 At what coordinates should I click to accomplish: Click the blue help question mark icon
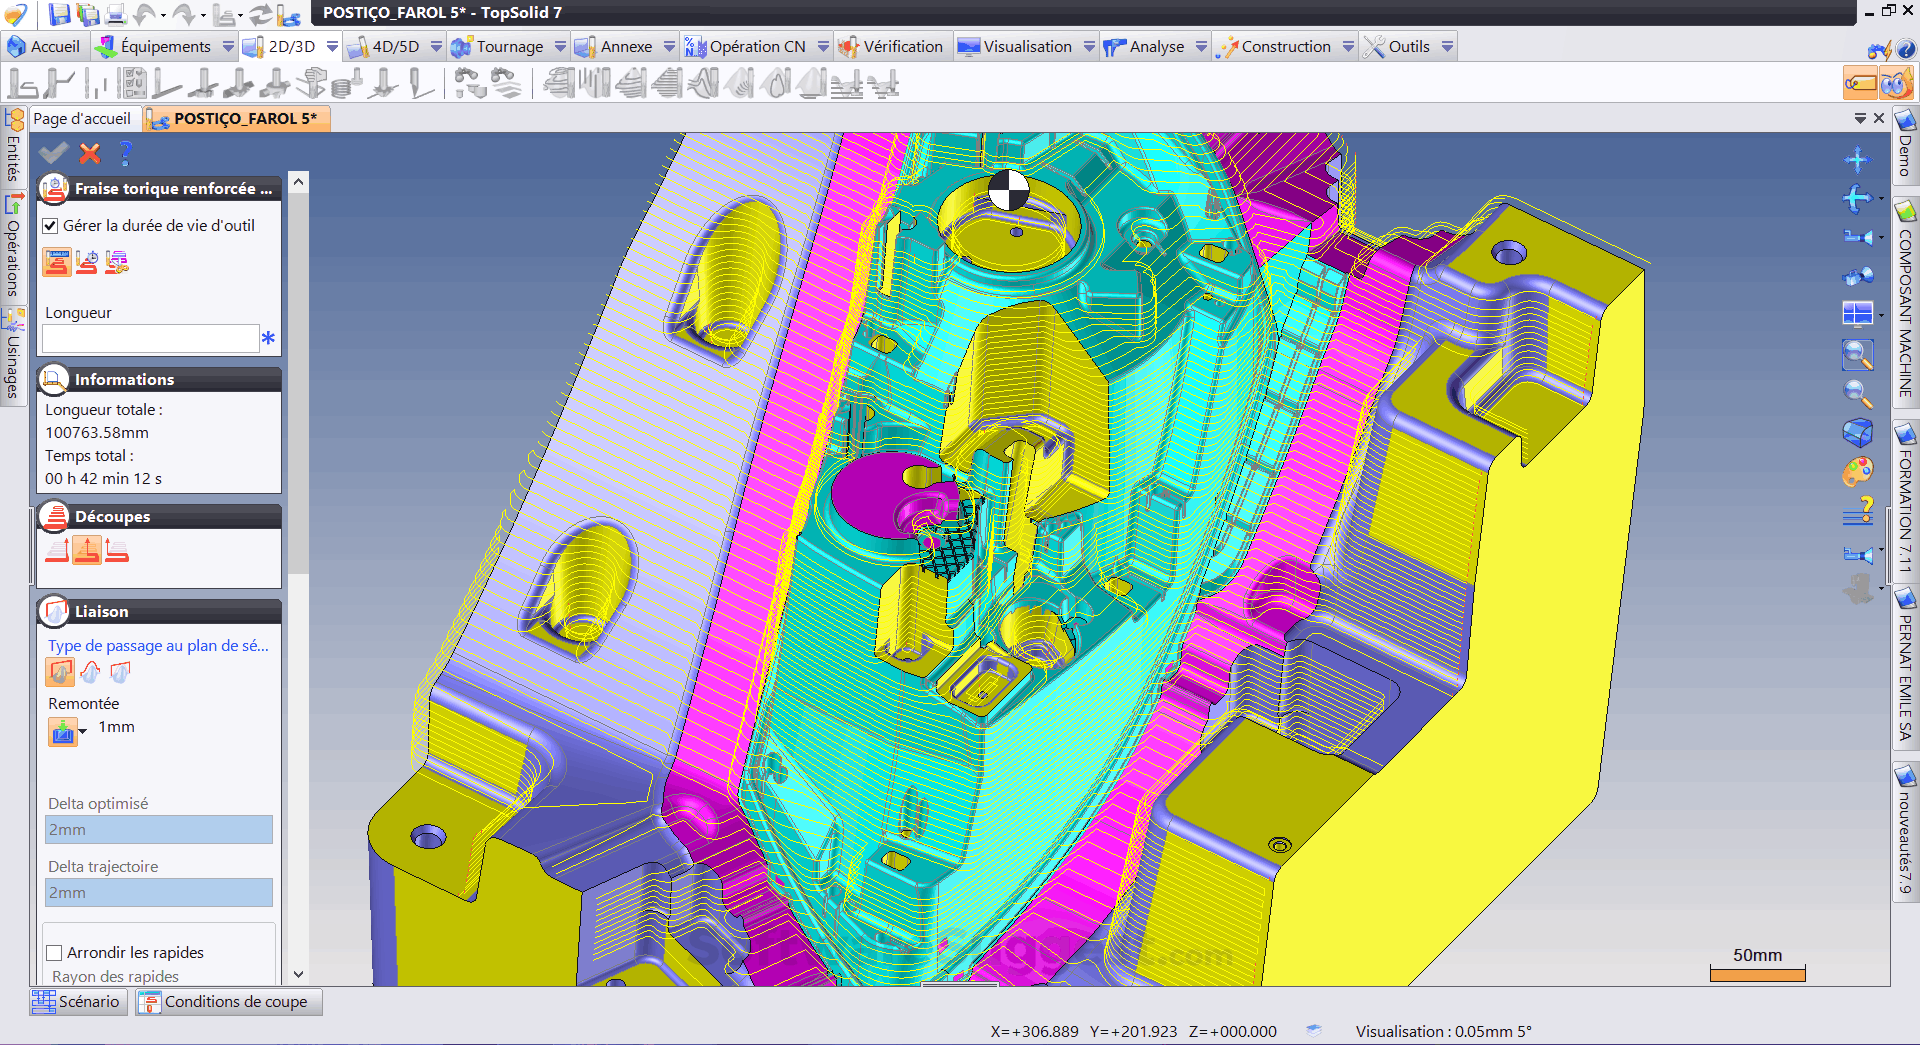point(125,153)
